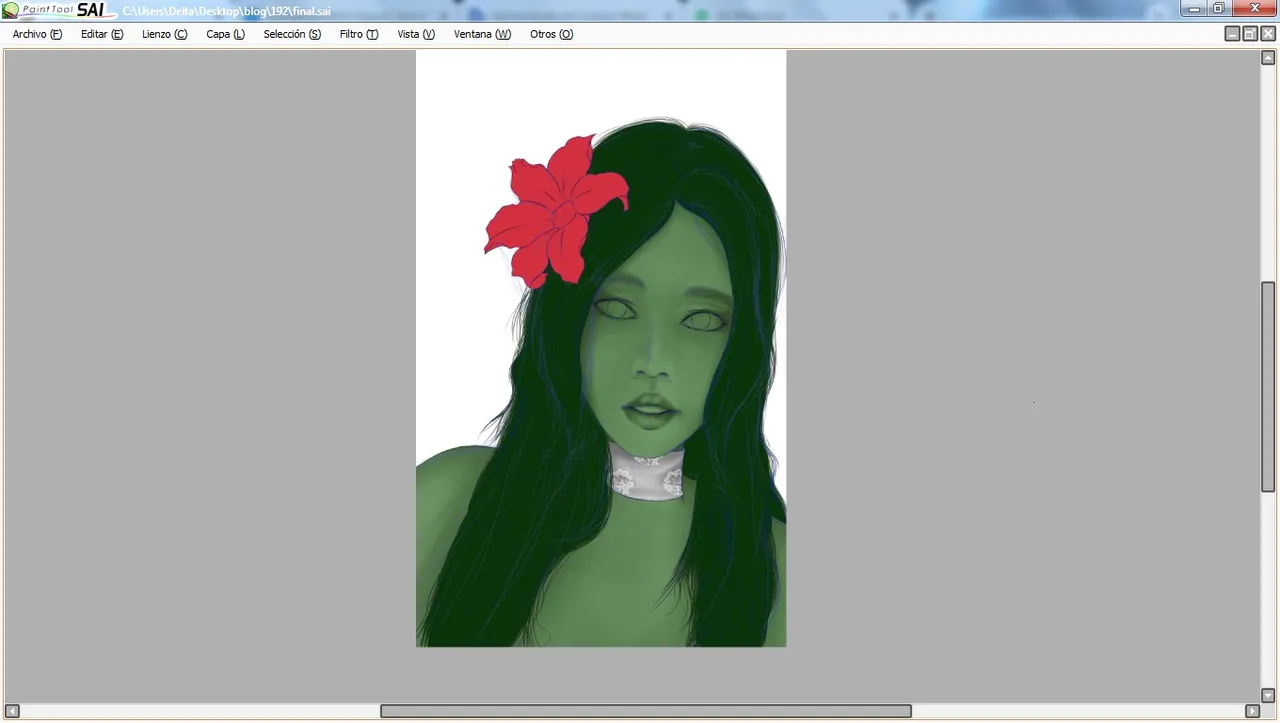The image size is (1280, 723).
Task: Open the Archivo menu
Action: tap(37, 34)
